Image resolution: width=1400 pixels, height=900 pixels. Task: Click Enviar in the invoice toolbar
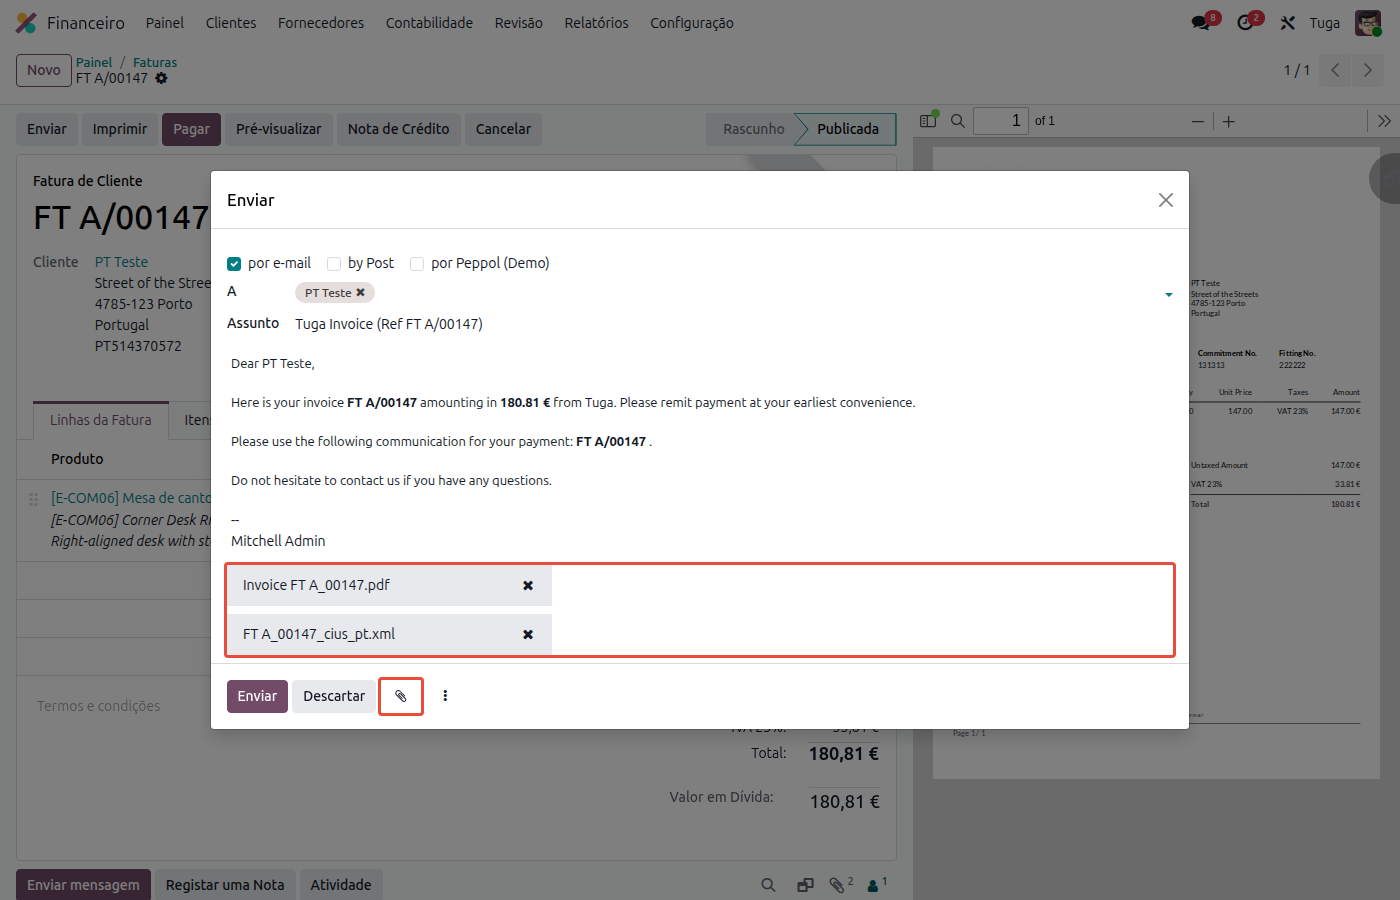coord(47,129)
